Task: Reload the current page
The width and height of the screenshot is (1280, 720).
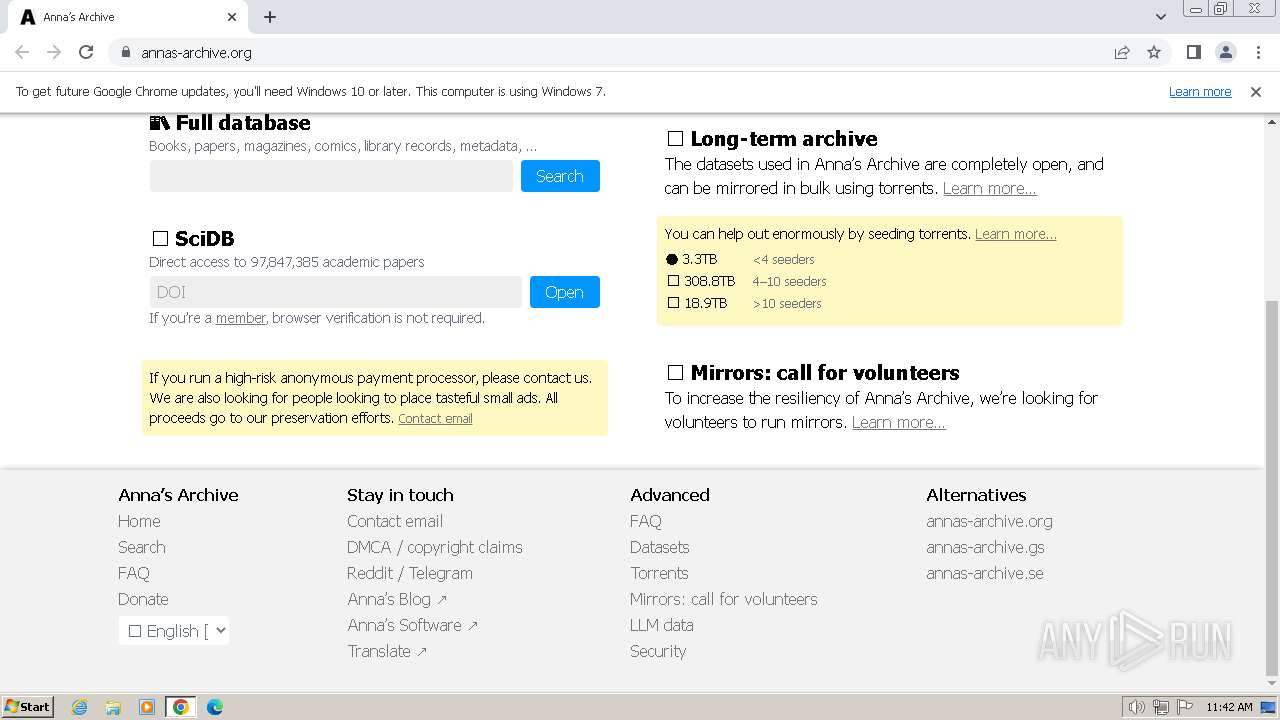Action: [x=86, y=52]
